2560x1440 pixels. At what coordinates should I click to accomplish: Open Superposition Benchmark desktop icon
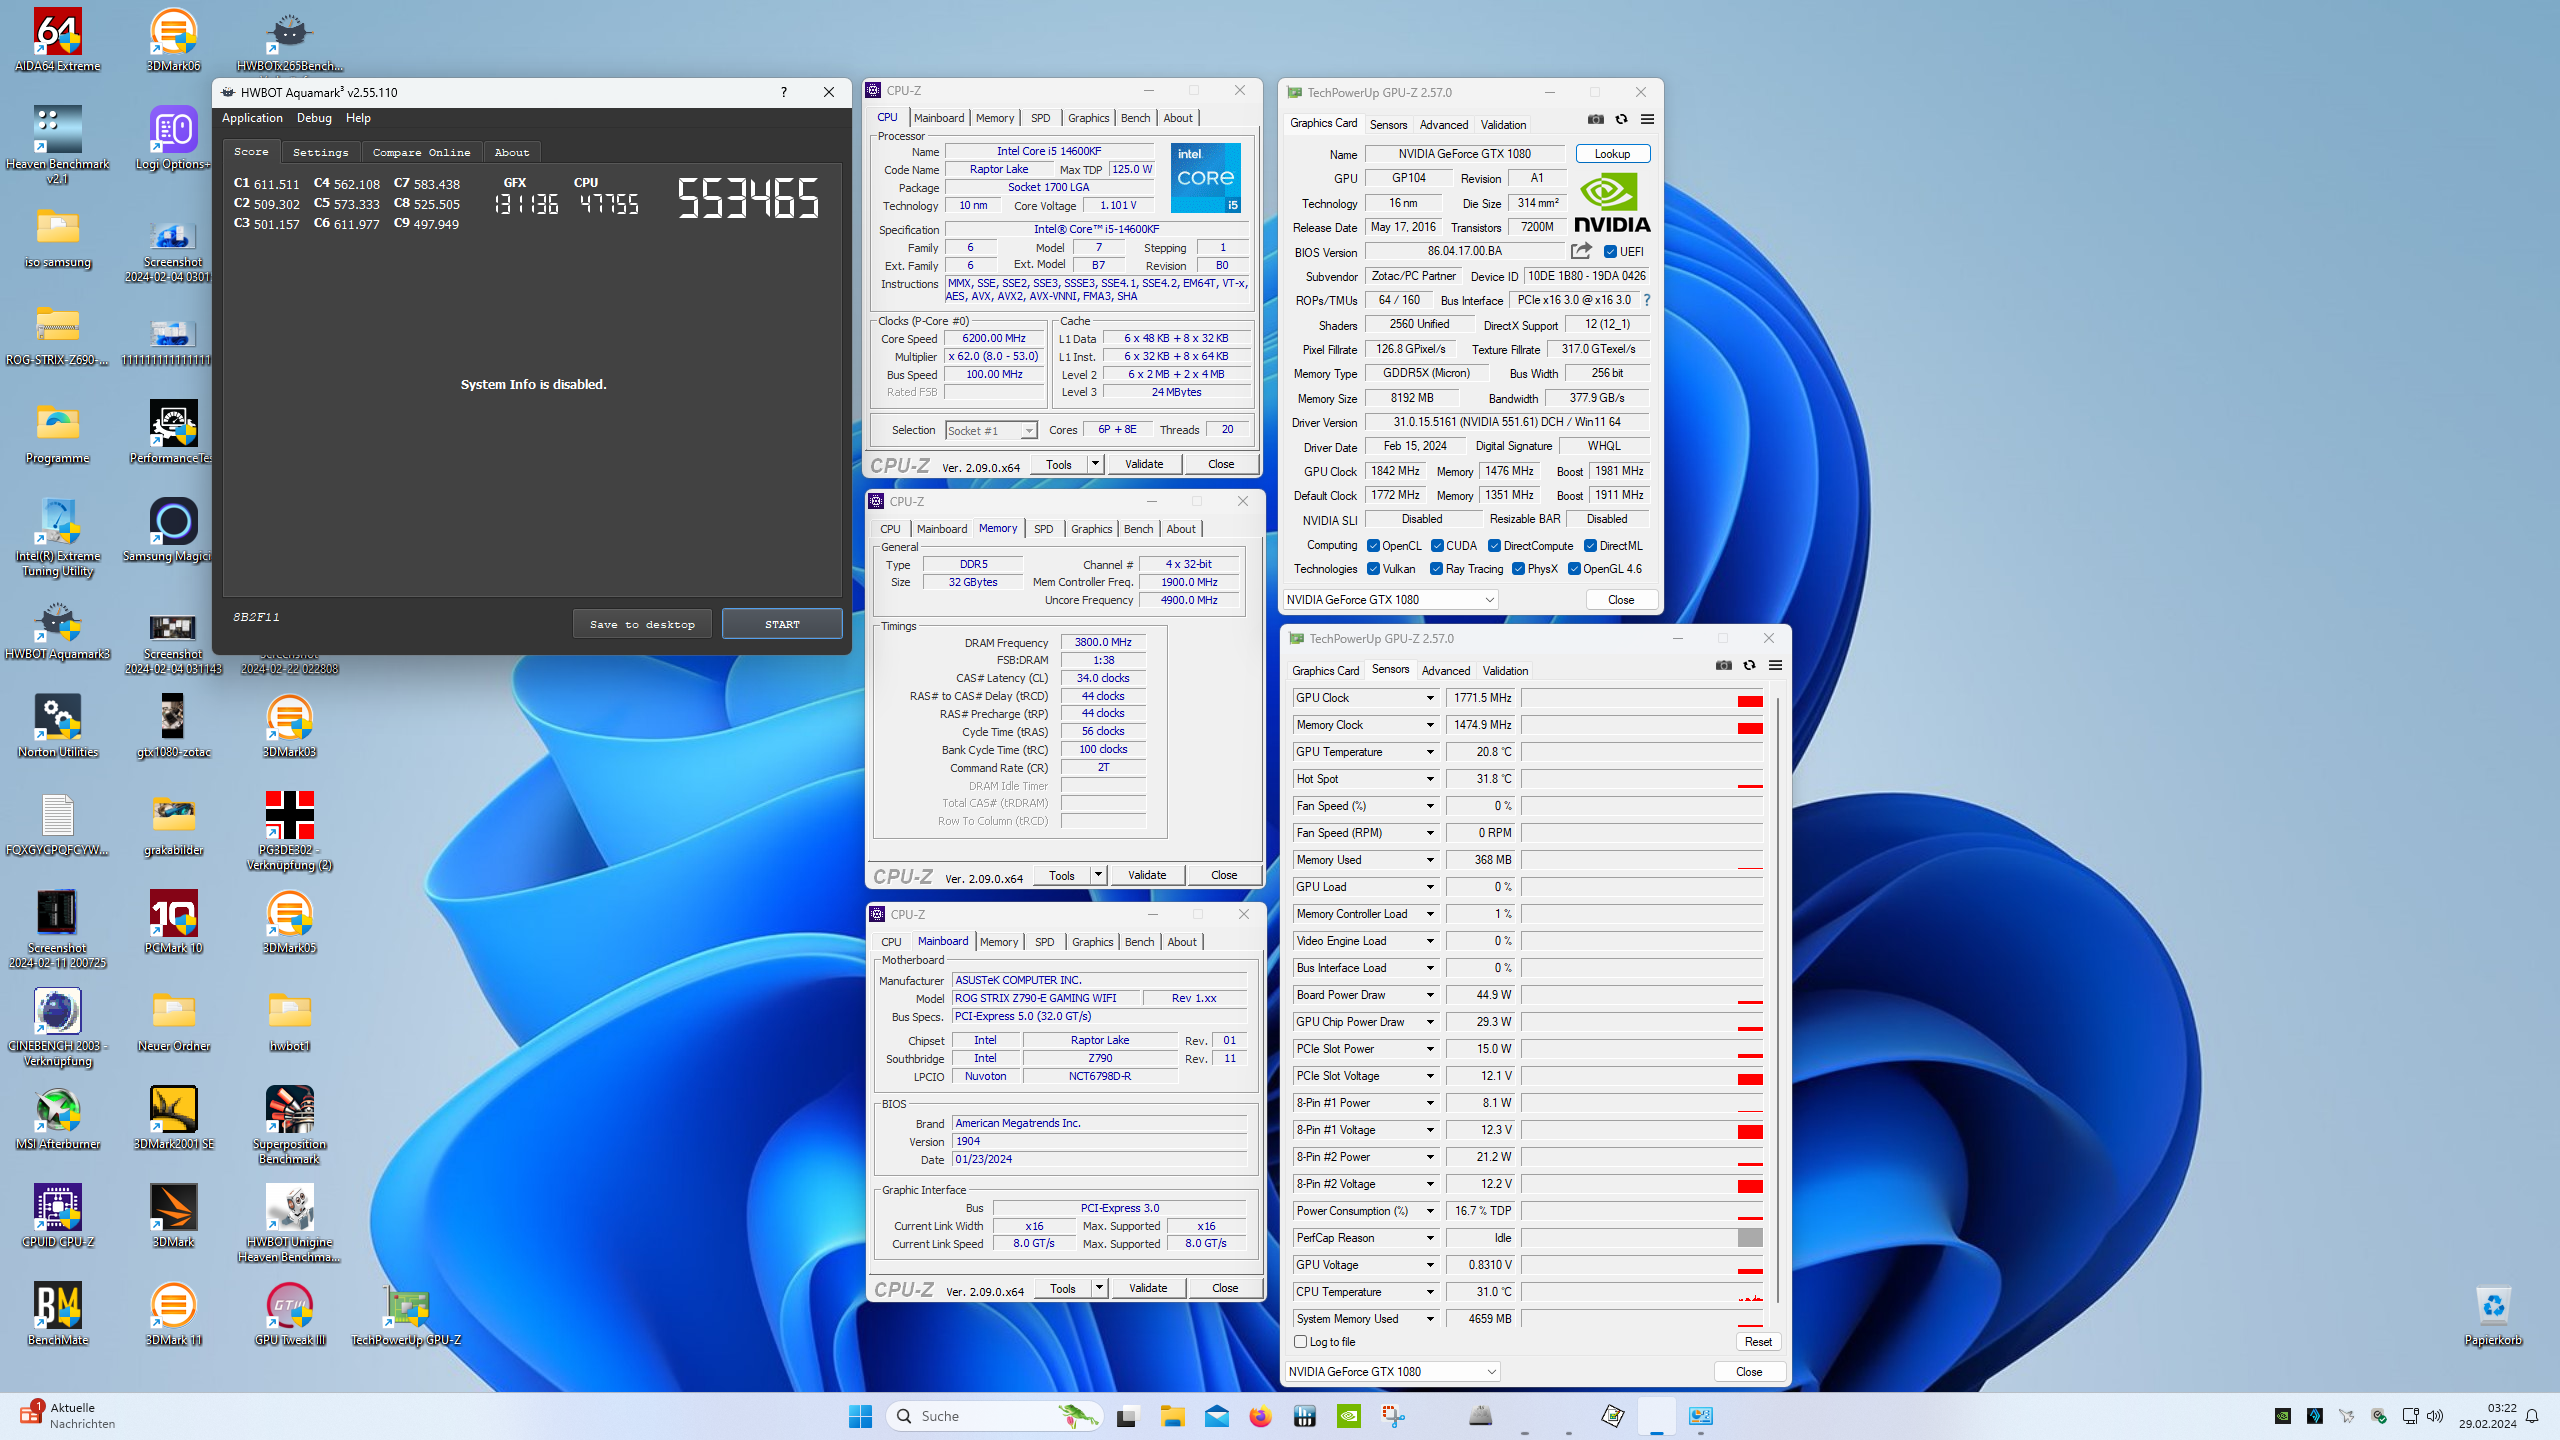[289, 1126]
